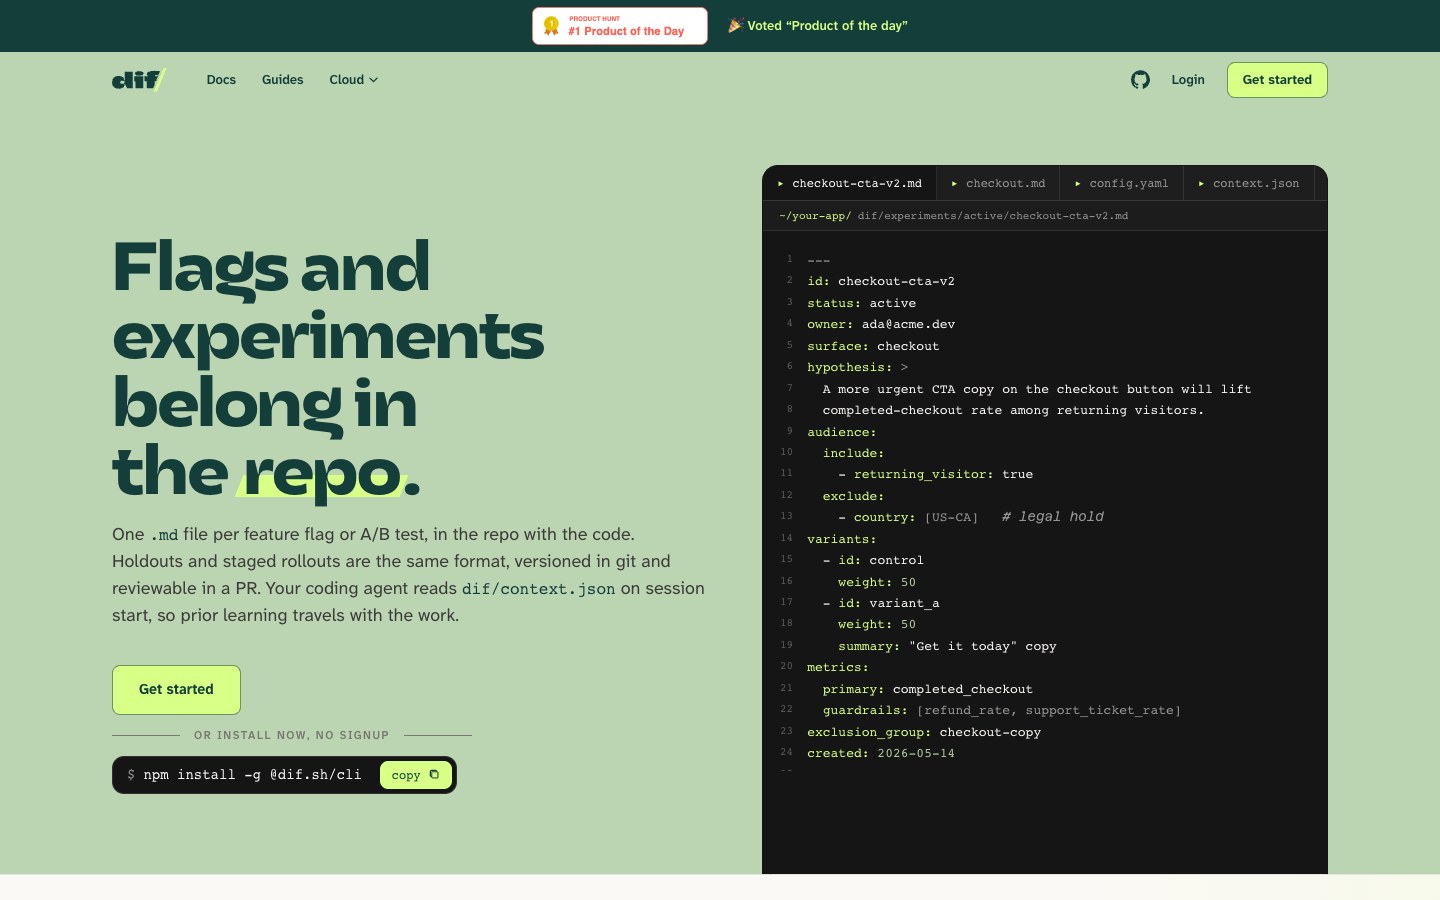Switch to the checkout-cta-v2.md tab
Image resolution: width=1440 pixels, height=900 pixels.
pyautogui.click(x=849, y=183)
